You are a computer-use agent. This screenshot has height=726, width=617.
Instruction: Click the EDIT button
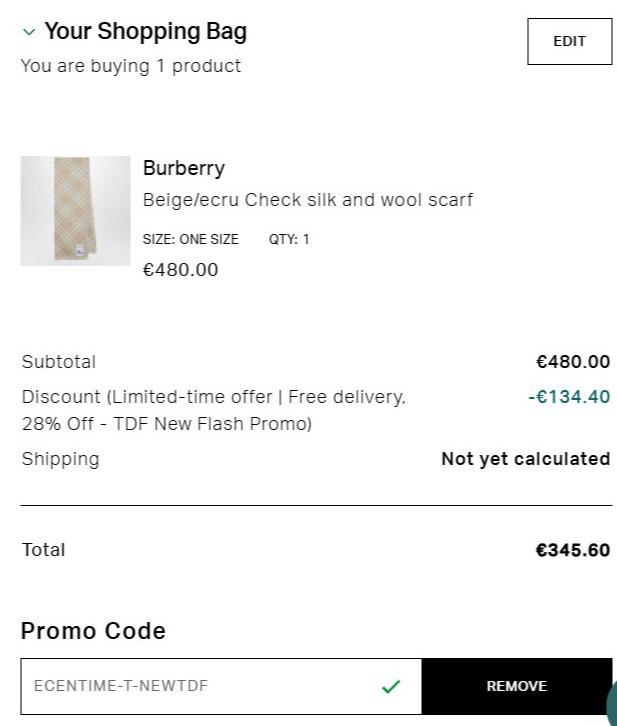pyautogui.click(x=569, y=41)
